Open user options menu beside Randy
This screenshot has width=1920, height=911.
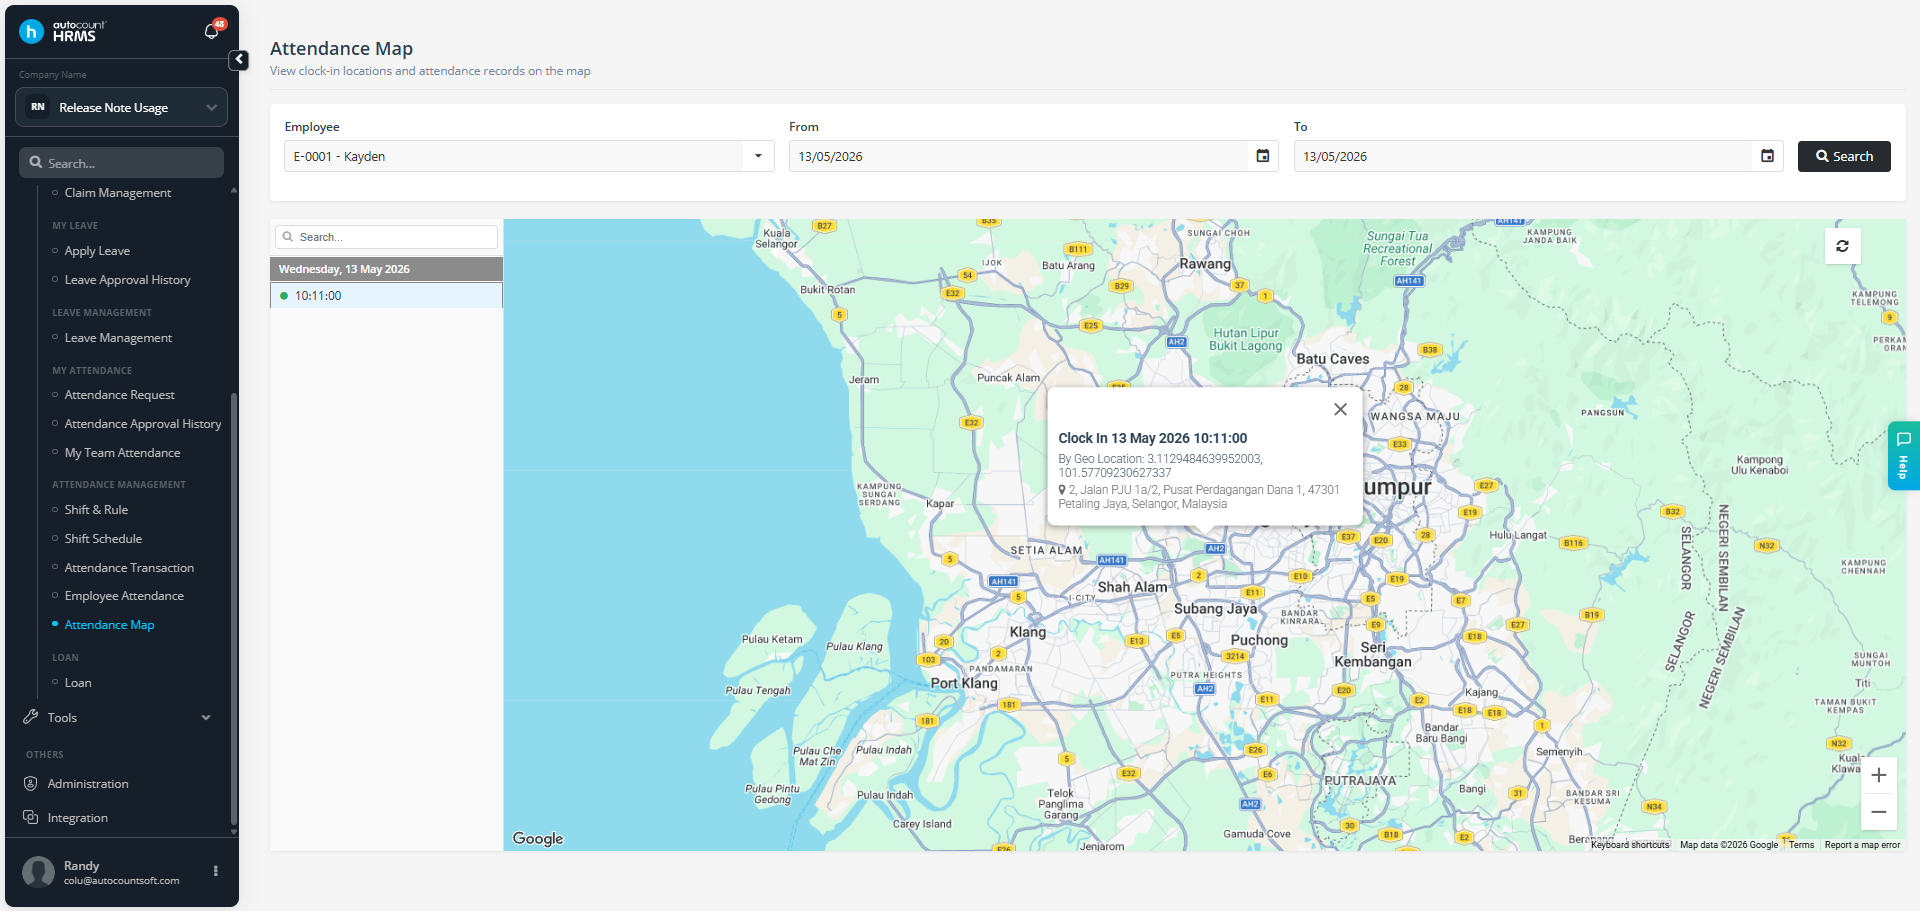click(215, 871)
